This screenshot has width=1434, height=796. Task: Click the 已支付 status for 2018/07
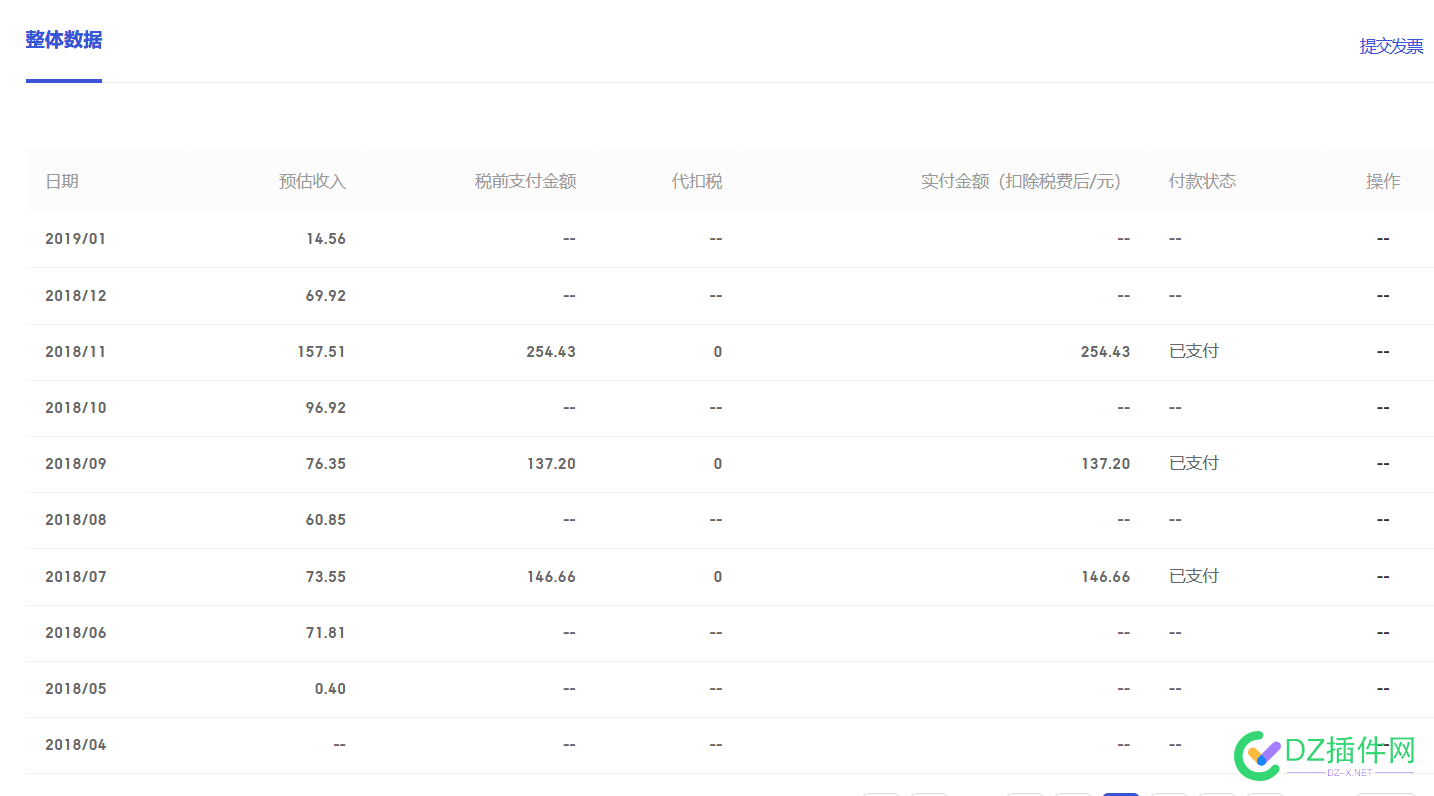tap(1194, 576)
